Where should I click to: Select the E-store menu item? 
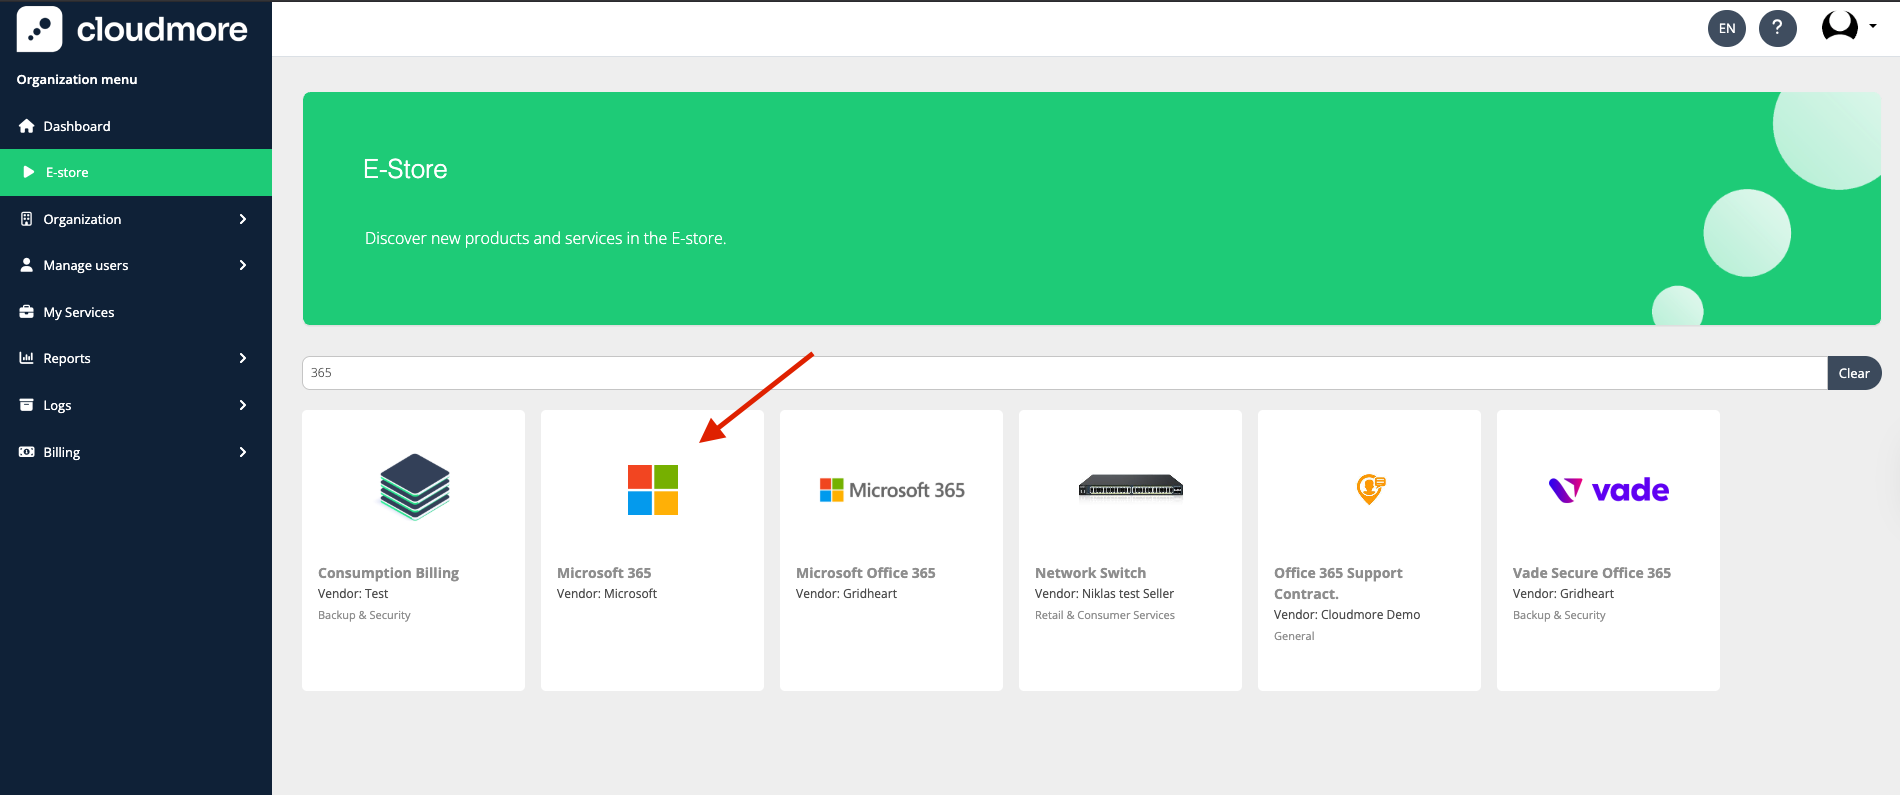click(x=67, y=172)
